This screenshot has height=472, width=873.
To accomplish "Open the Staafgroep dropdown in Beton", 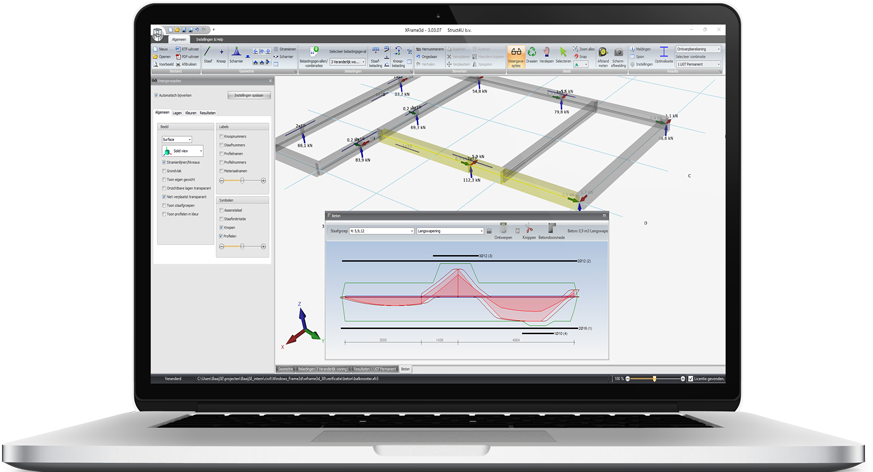I will (x=411, y=230).
